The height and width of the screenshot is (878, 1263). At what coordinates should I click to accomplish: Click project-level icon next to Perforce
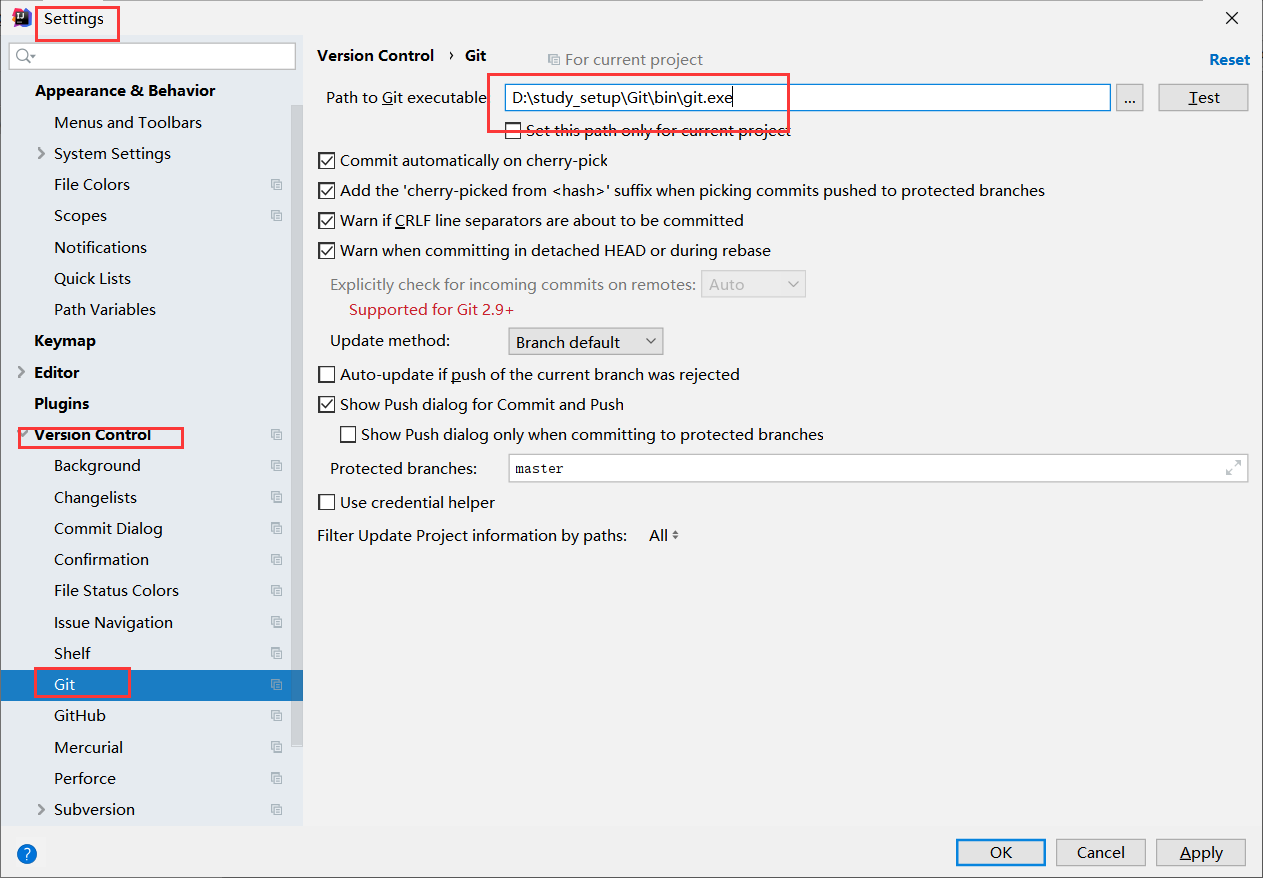(277, 779)
